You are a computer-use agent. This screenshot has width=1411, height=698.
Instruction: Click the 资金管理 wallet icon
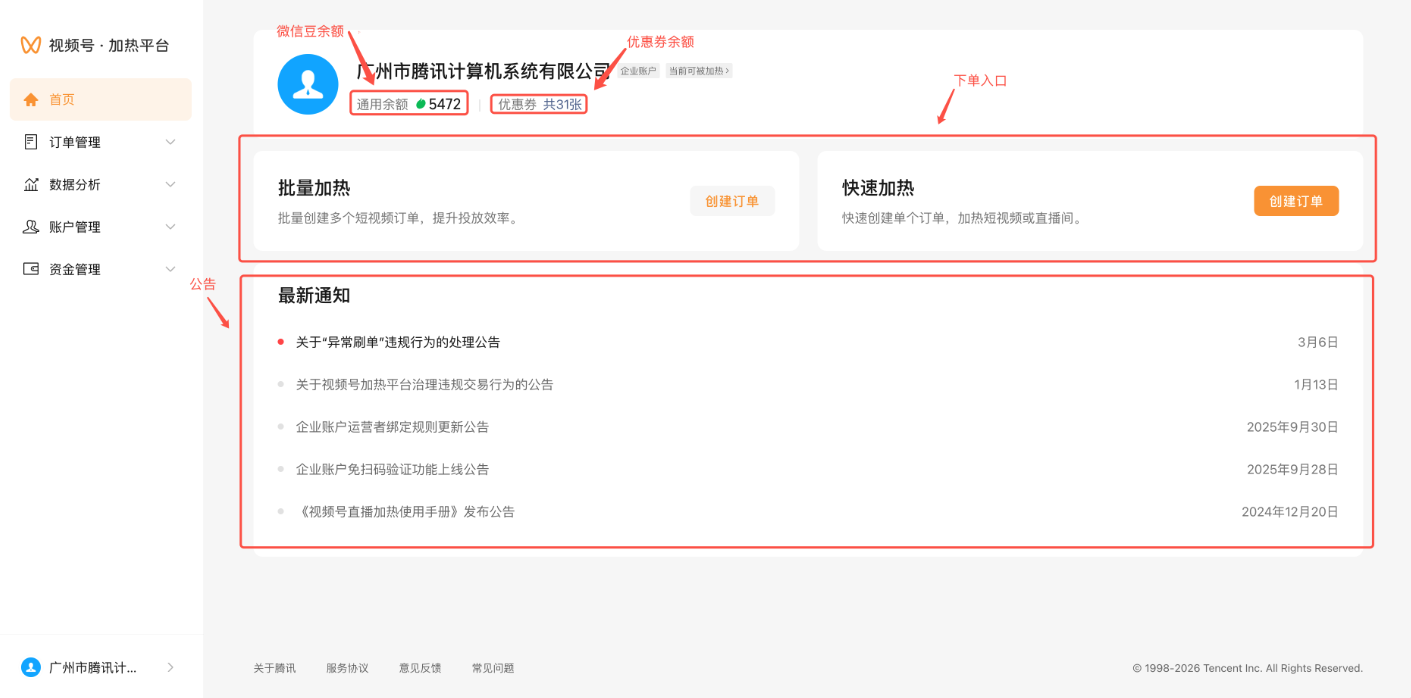pyautogui.click(x=31, y=269)
